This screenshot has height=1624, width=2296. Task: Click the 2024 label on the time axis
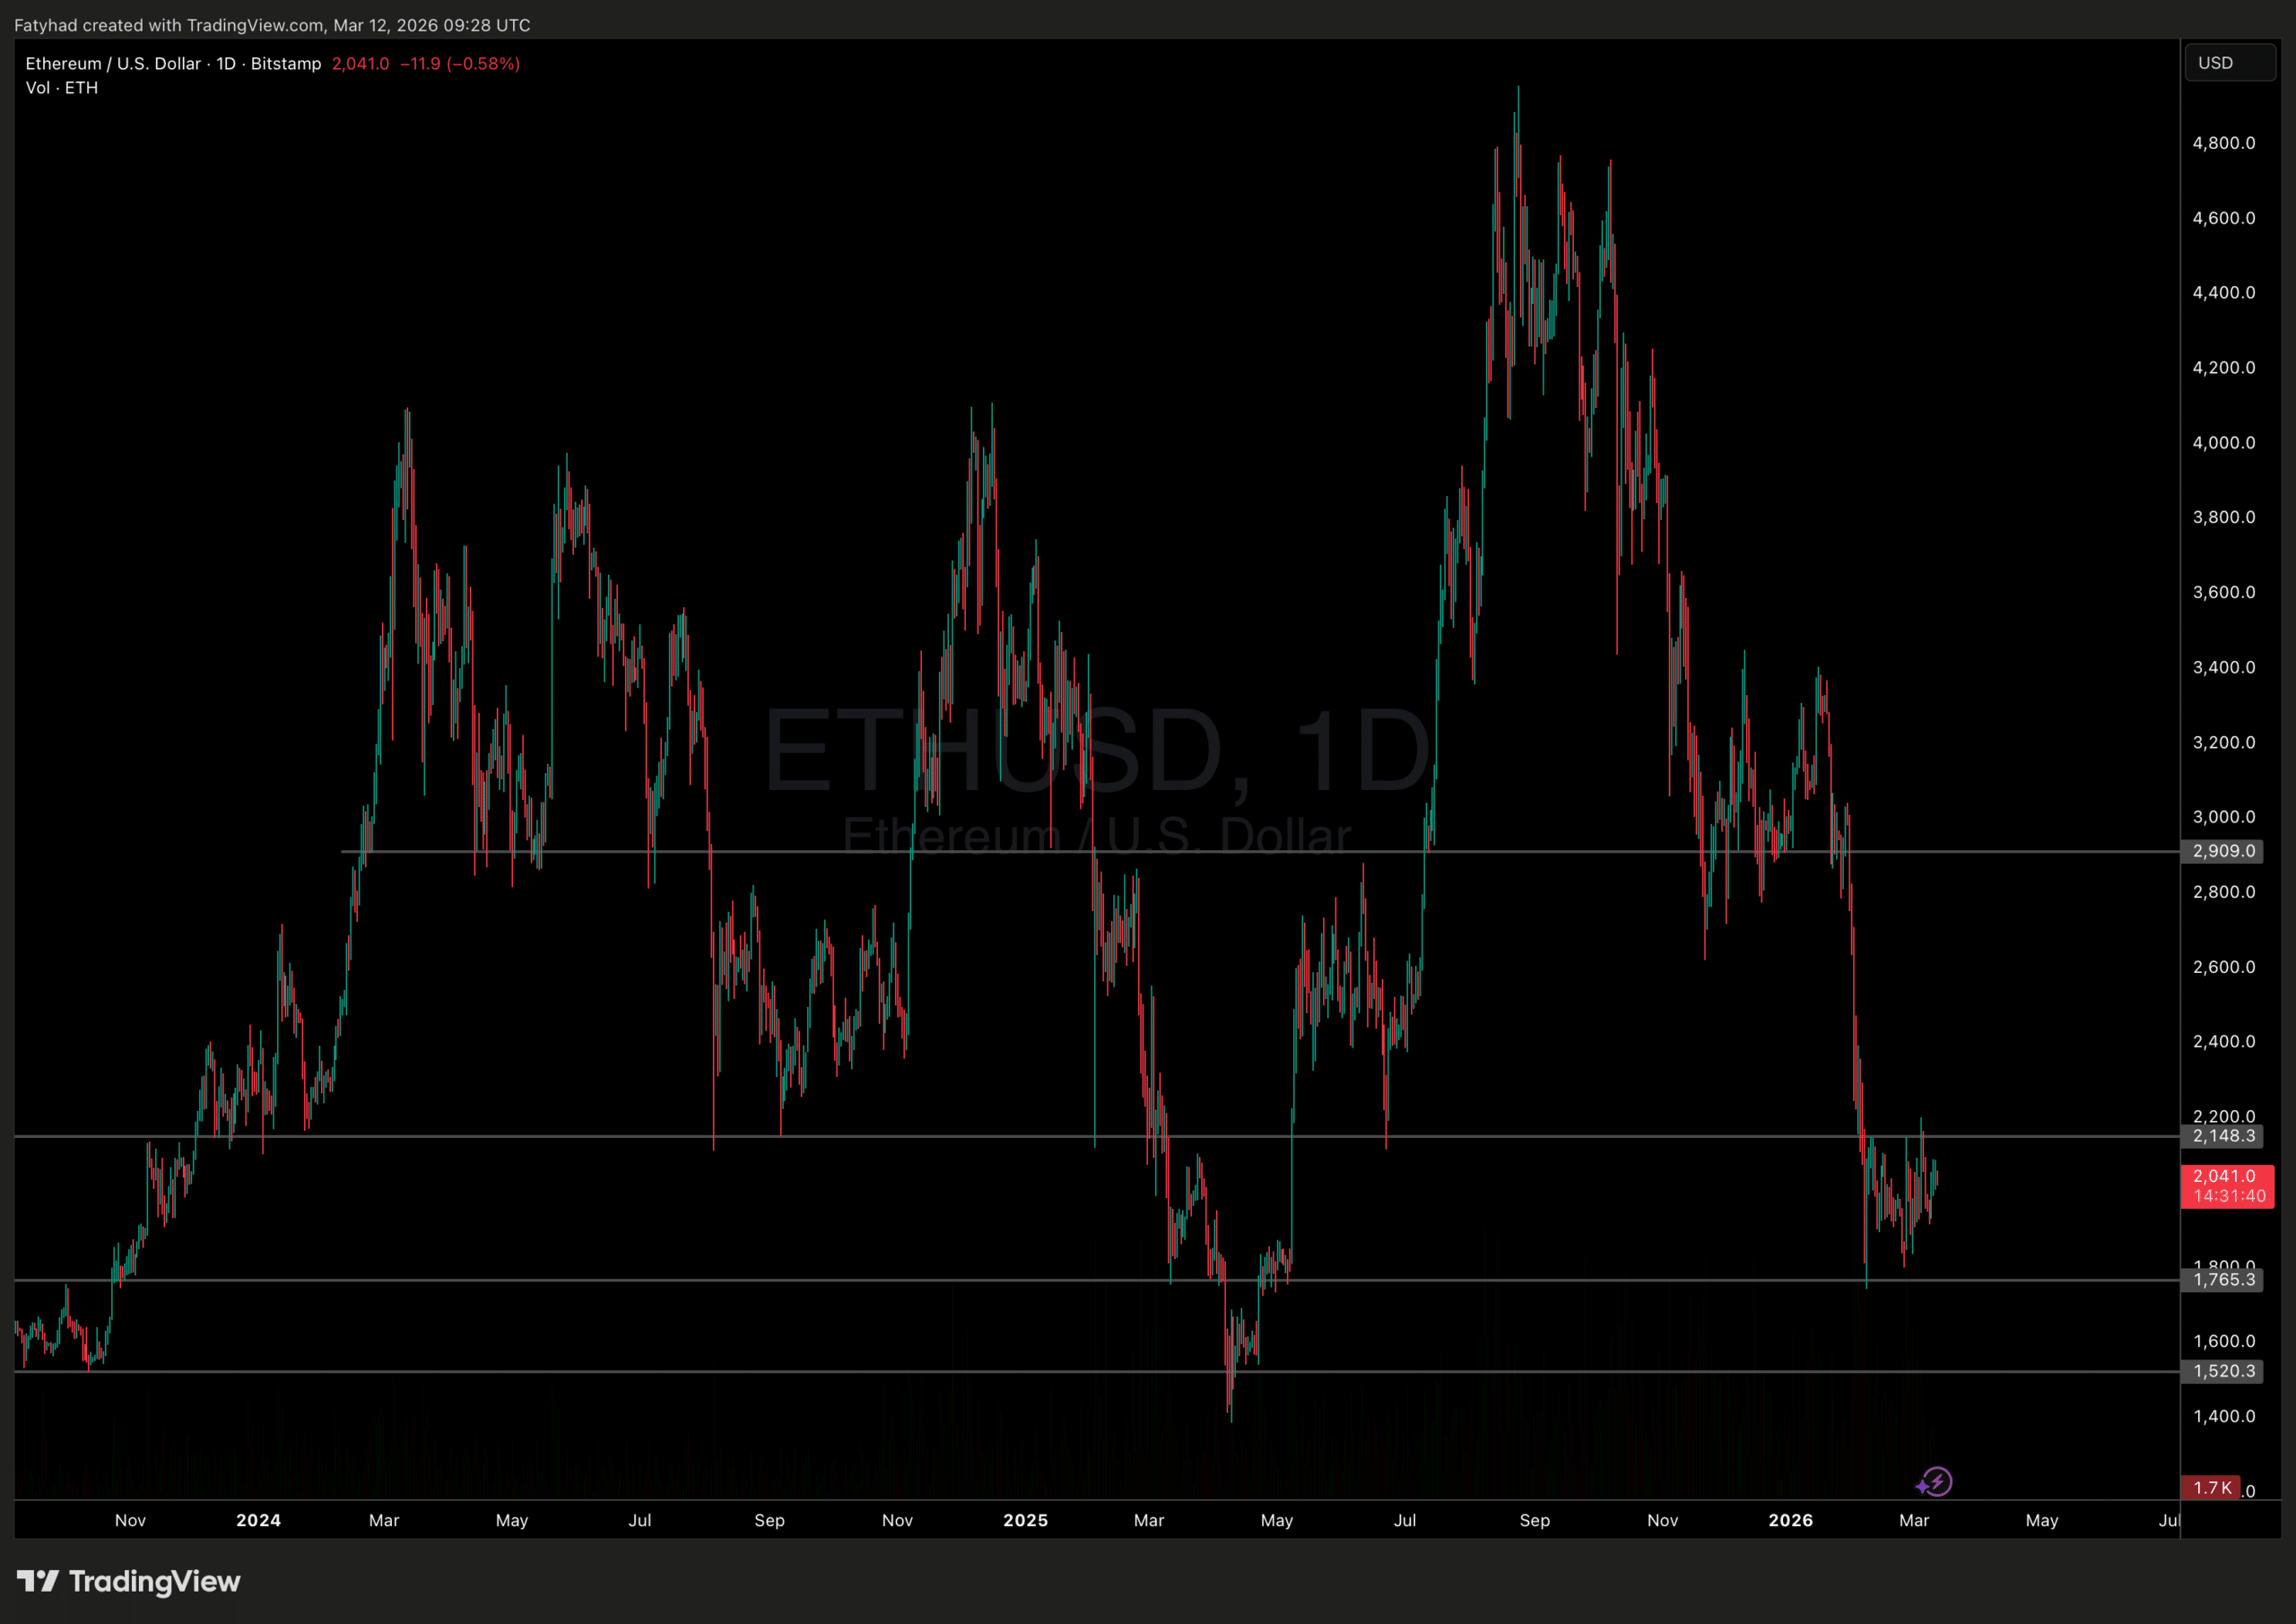pos(258,1520)
